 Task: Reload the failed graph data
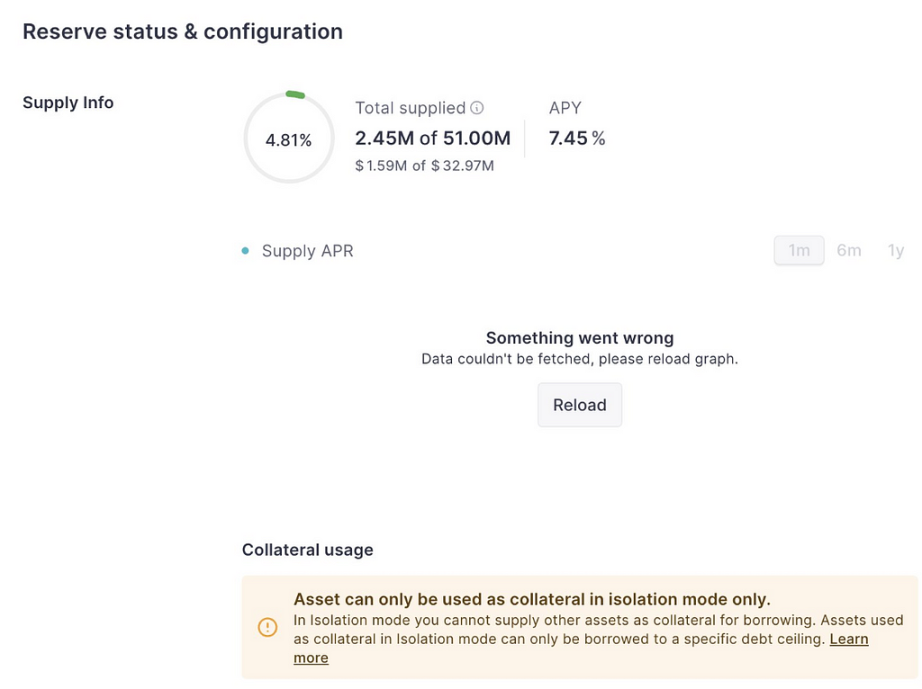click(x=579, y=405)
